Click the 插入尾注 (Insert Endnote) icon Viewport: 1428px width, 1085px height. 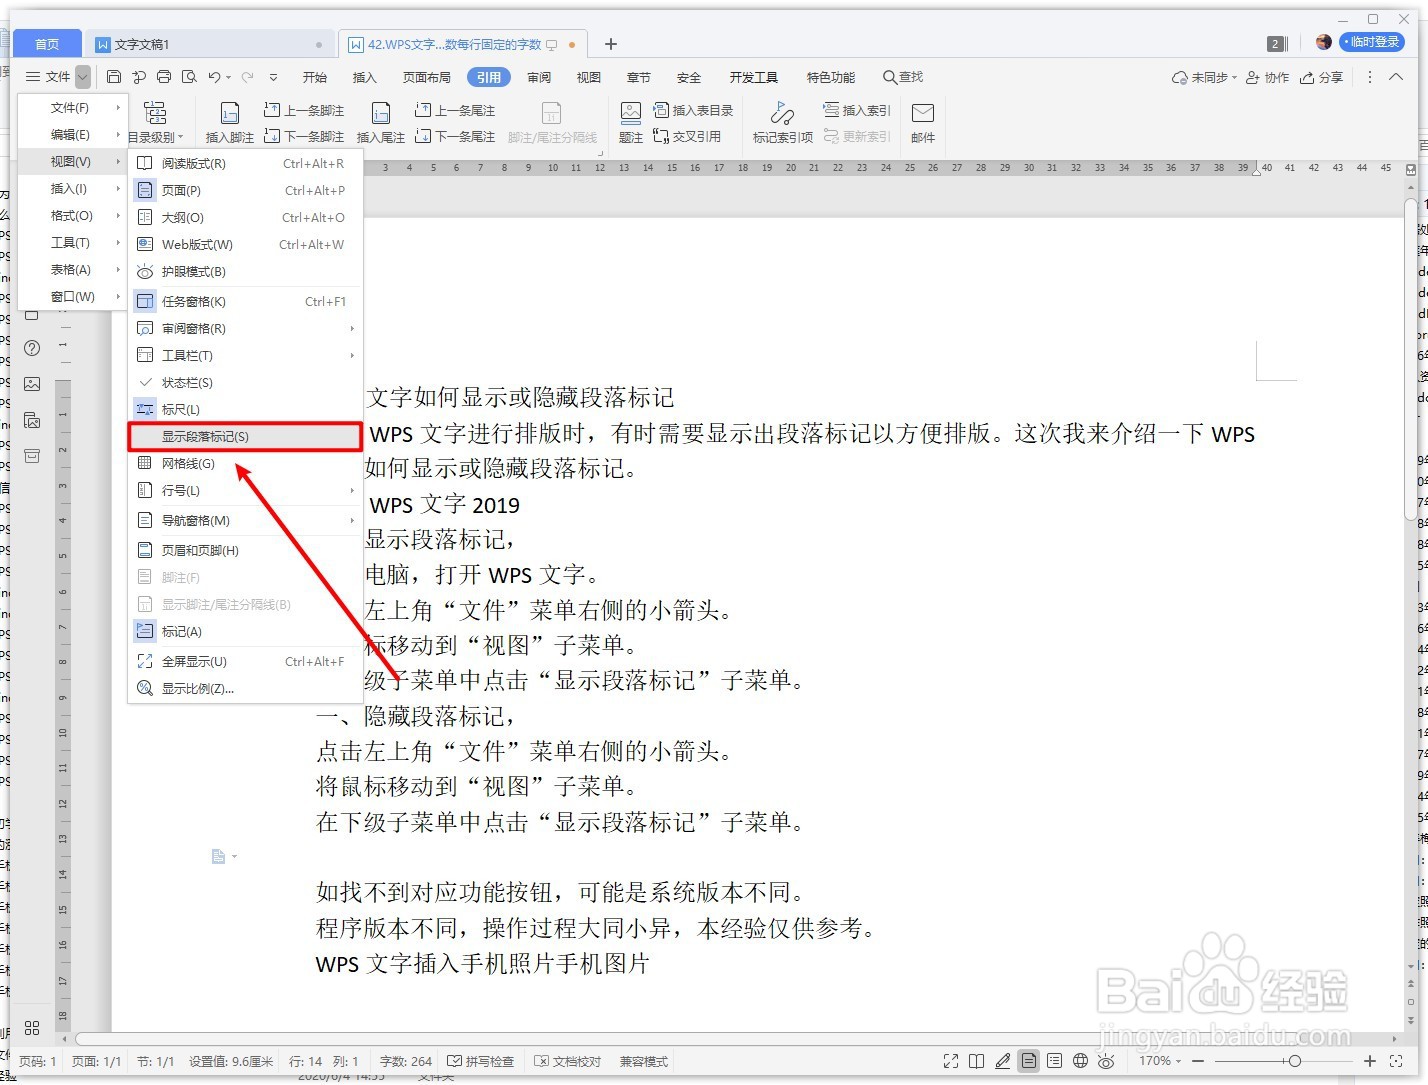click(381, 120)
